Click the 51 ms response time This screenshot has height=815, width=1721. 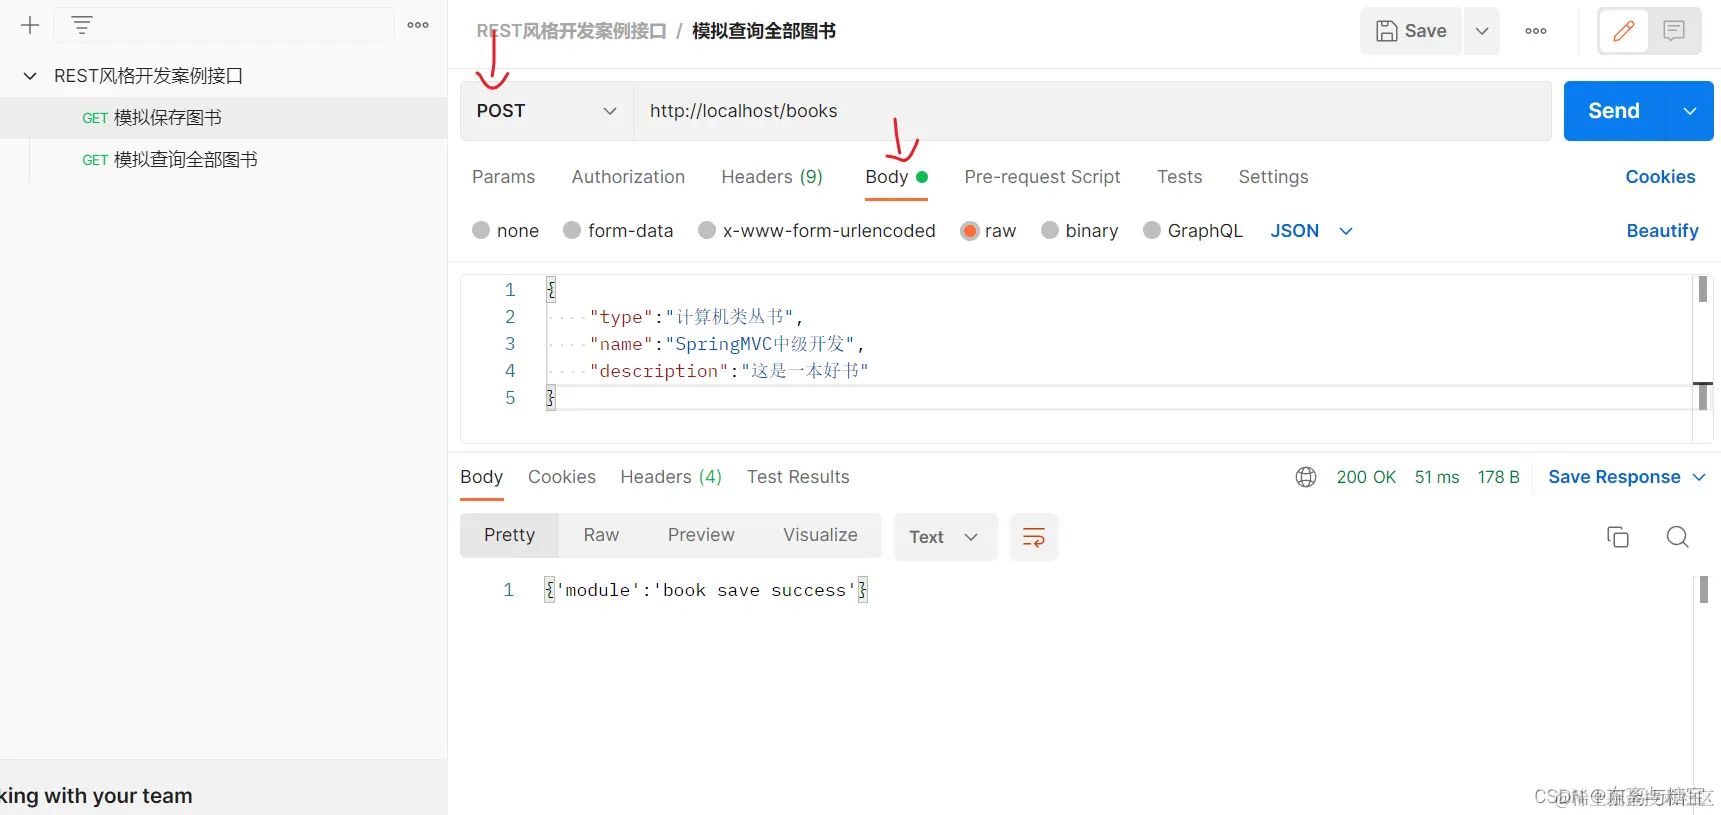tap(1437, 477)
